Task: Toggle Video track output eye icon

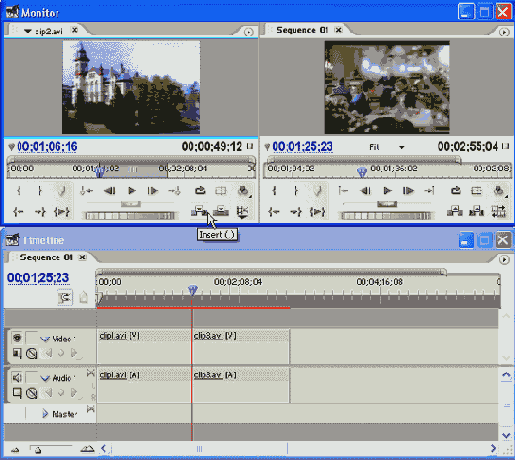Action: 17,338
